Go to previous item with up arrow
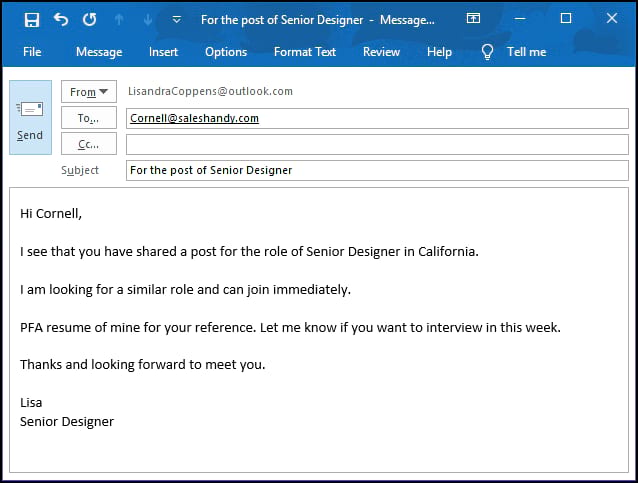 pos(119,19)
